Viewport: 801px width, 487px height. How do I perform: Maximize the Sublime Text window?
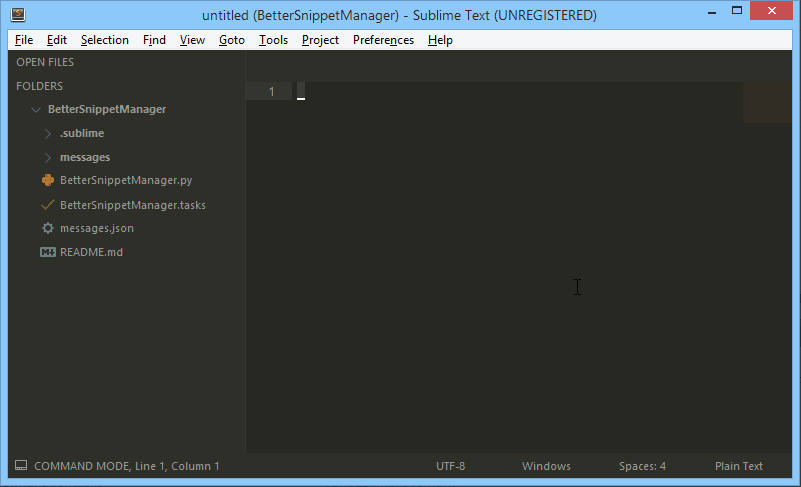click(x=737, y=11)
